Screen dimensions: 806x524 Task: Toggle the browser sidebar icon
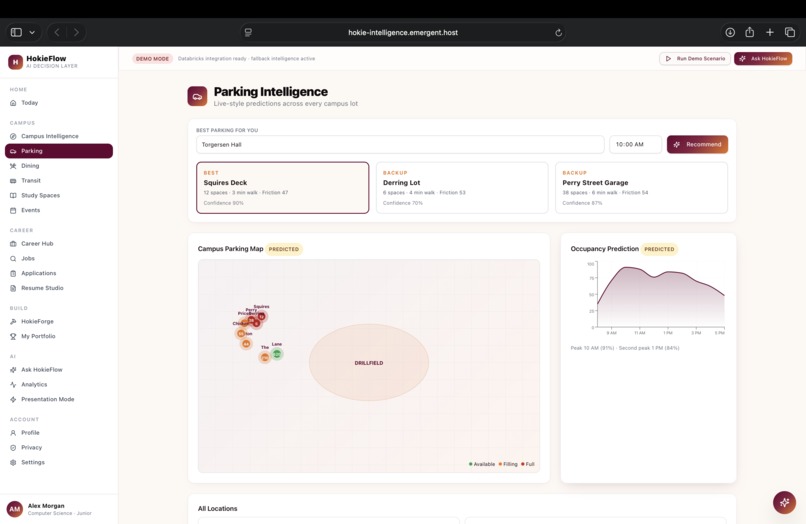(16, 32)
